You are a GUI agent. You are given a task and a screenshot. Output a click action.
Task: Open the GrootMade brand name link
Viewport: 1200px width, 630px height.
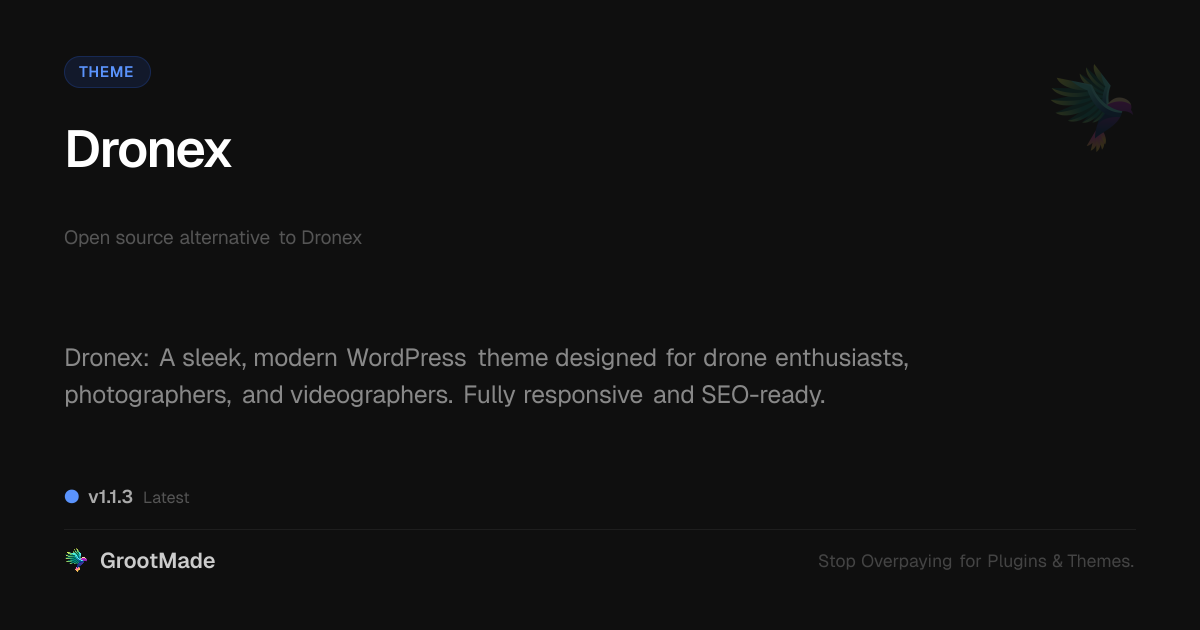pos(158,560)
